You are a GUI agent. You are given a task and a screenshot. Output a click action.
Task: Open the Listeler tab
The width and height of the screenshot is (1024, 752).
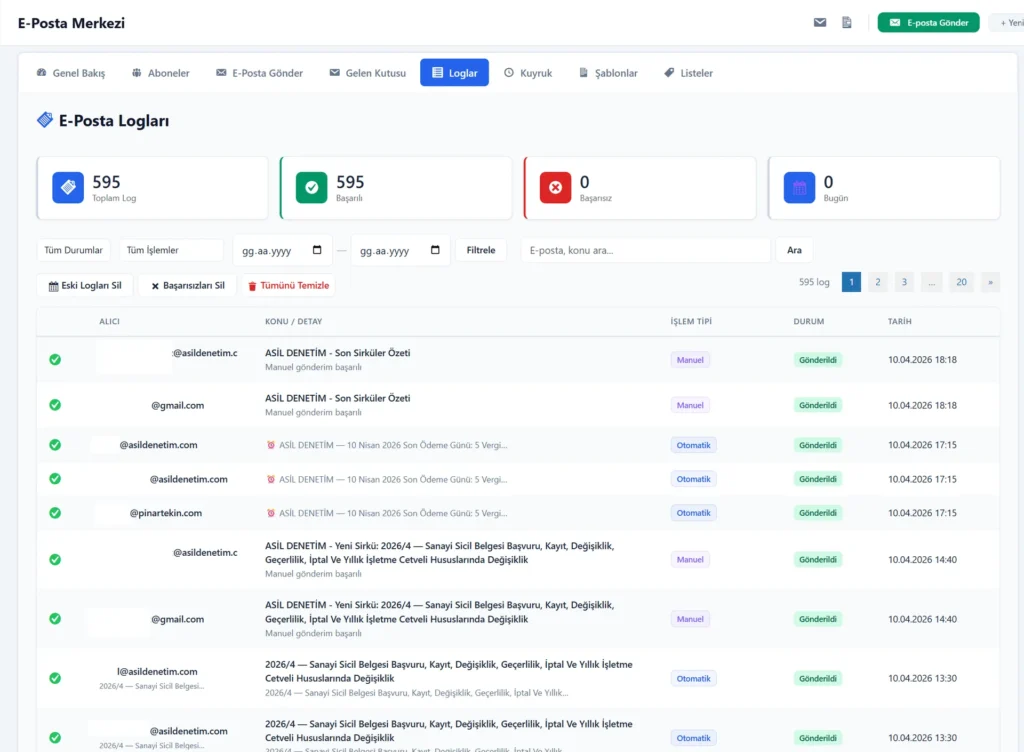(688, 73)
